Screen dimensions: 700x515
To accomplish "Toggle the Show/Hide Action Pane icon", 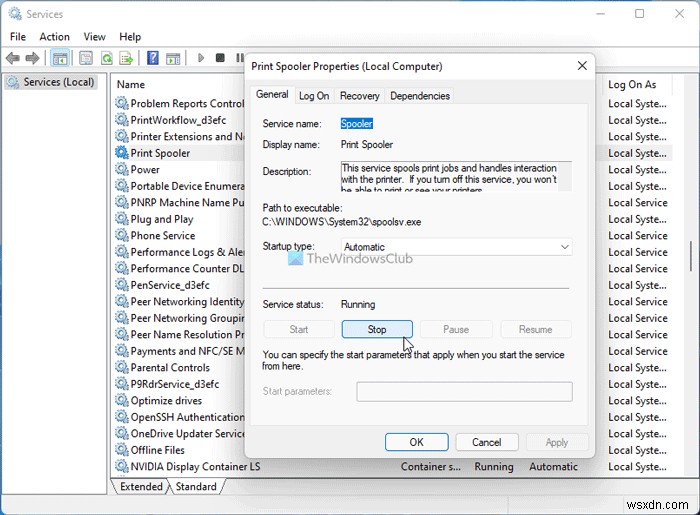I will coord(173,58).
